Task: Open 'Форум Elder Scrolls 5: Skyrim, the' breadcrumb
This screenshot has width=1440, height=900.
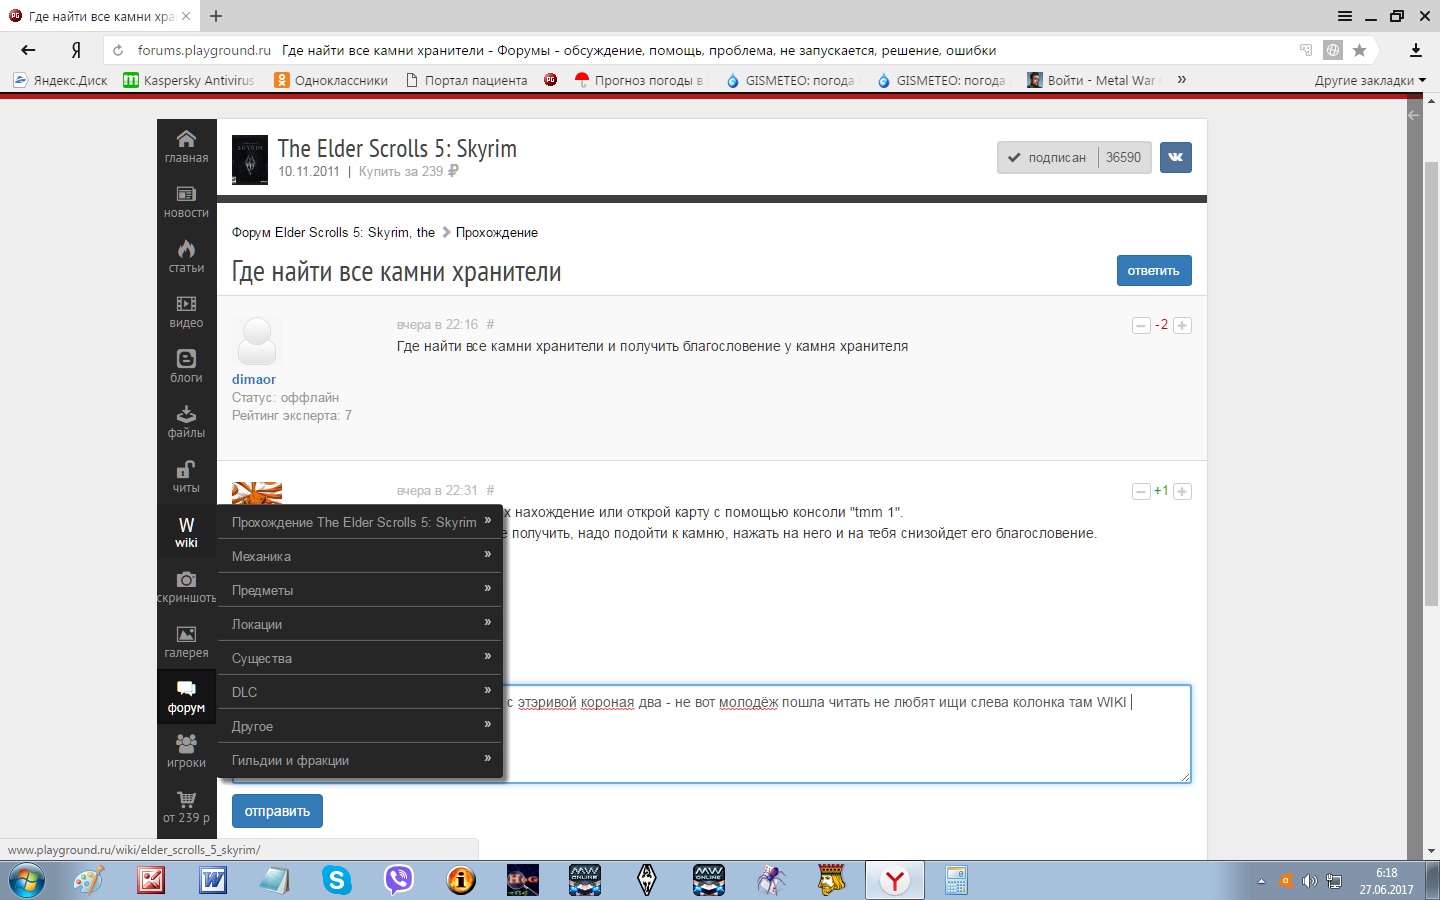Action: 333,232
